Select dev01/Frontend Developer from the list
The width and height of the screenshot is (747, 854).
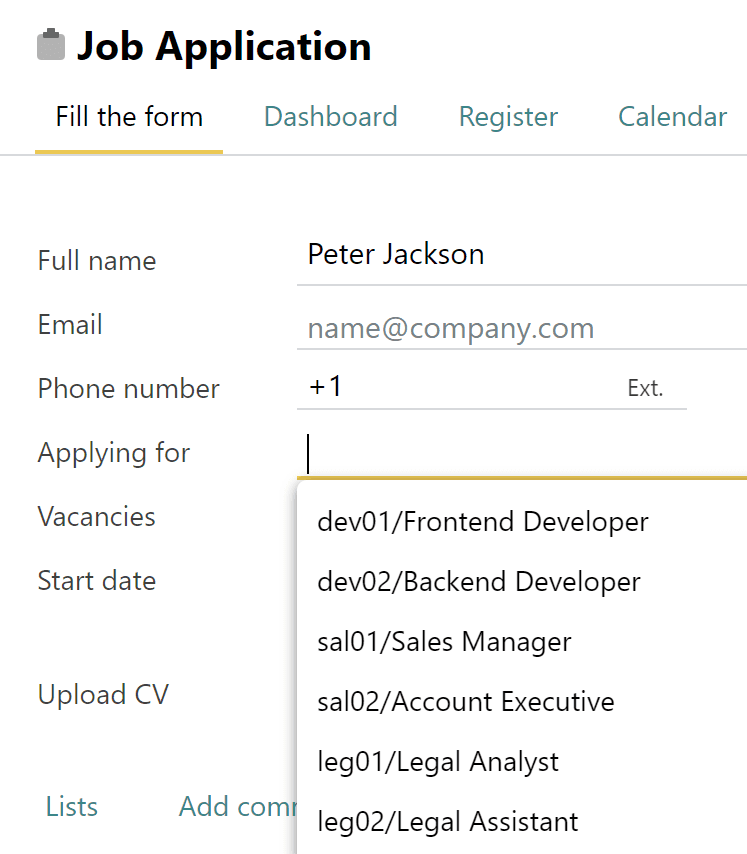pyautogui.click(x=483, y=521)
